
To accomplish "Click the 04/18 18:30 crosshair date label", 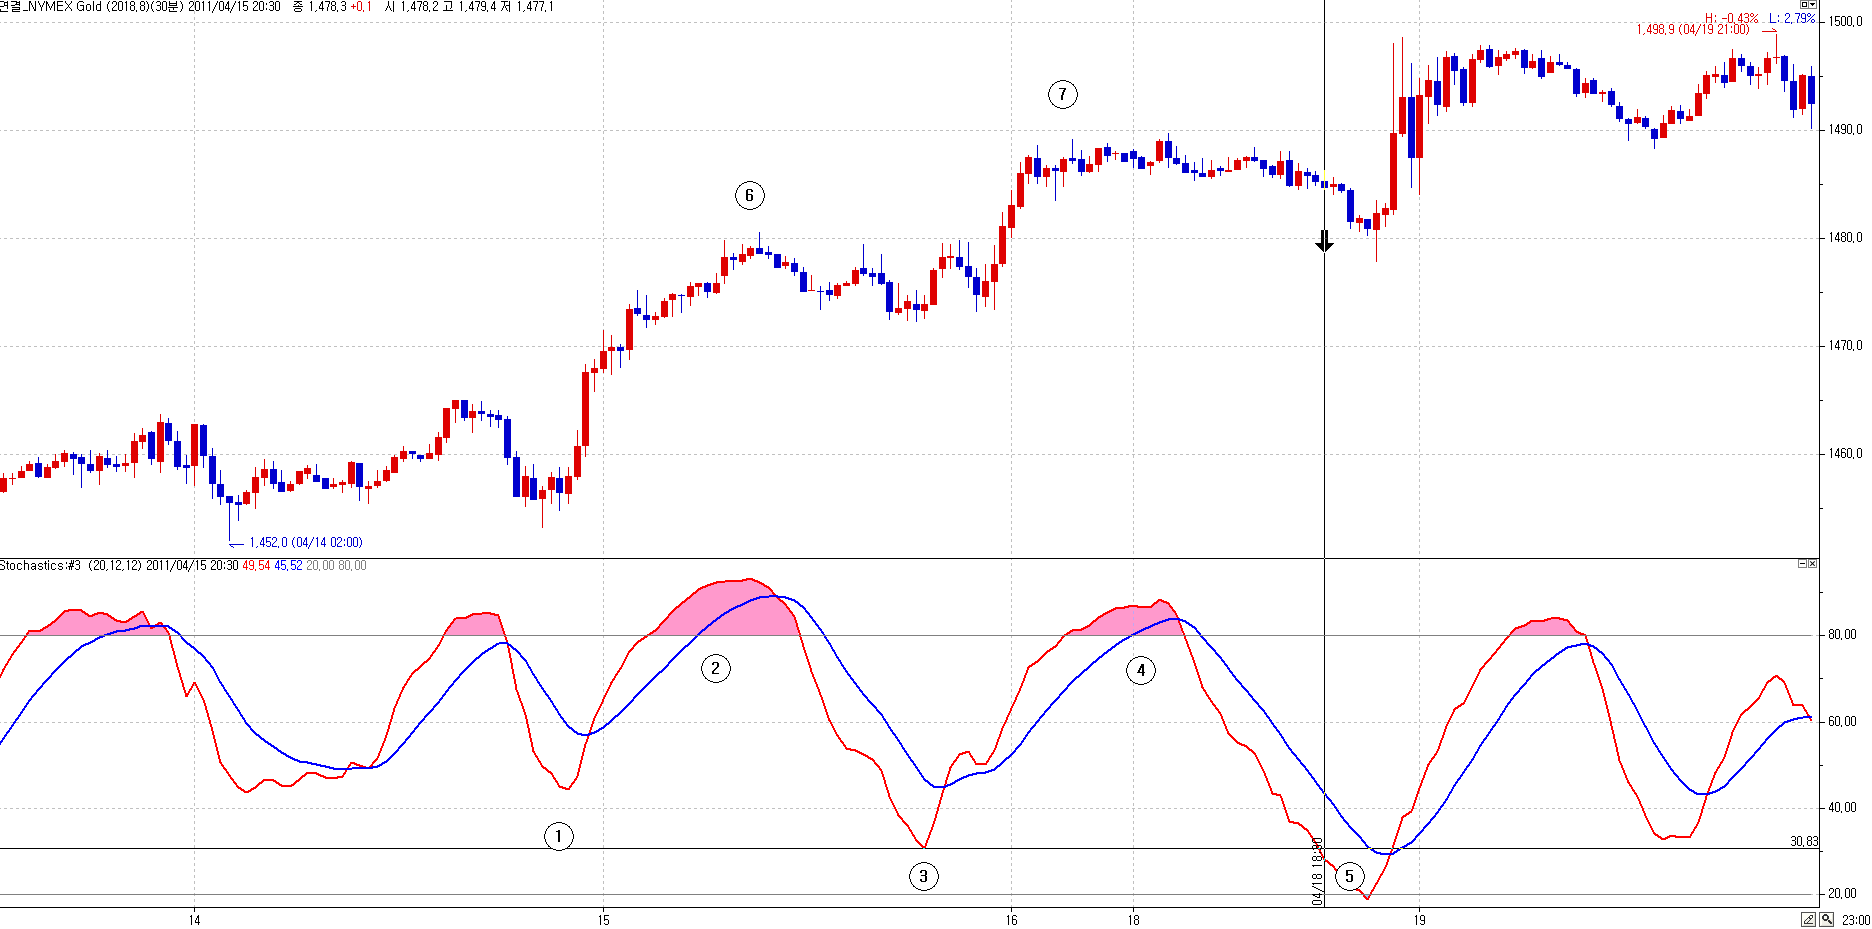I will 1317,872.
